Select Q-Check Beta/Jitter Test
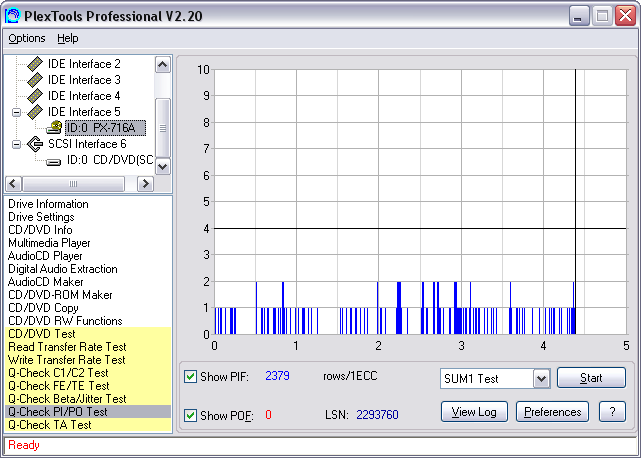 pyautogui.click(x=88, y=399)
